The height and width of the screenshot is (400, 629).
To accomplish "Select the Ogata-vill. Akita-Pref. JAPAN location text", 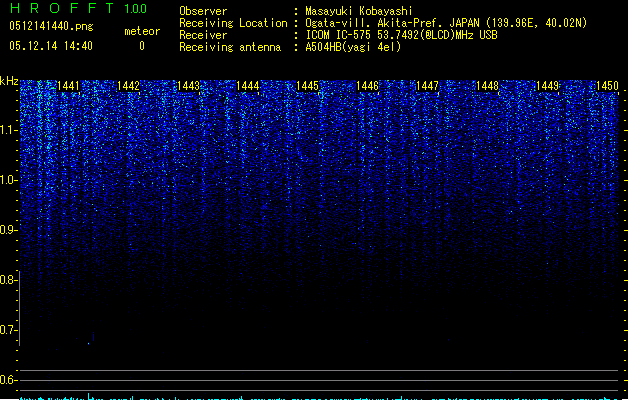I will 446,23.
